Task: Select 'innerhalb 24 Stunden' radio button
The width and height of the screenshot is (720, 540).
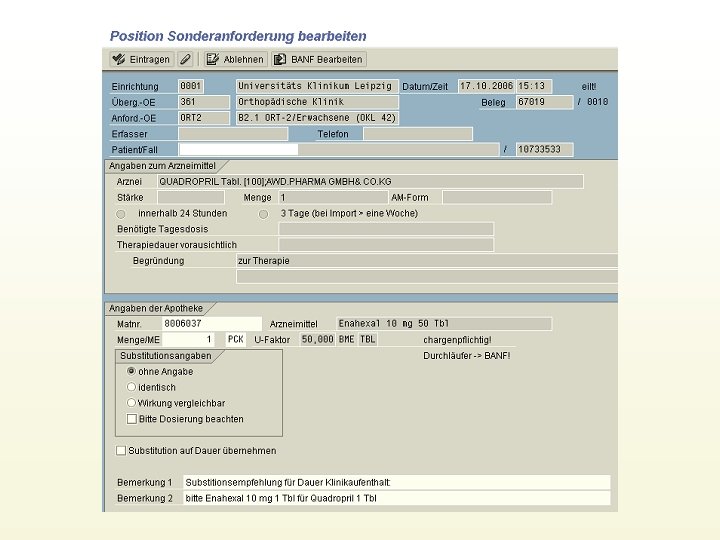Action: [121, 214]
